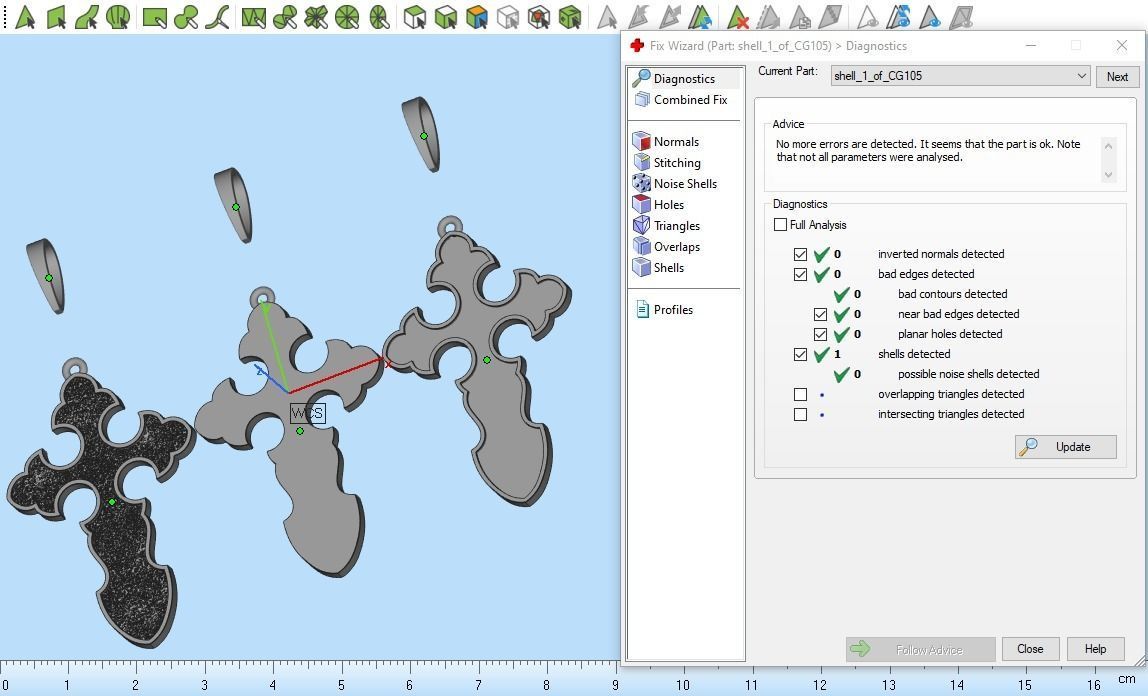The height and width of the screenshot is (696, 1148).
Task: Toggle near bad edges detected checkbox
Action: click(x=820, y=314)
